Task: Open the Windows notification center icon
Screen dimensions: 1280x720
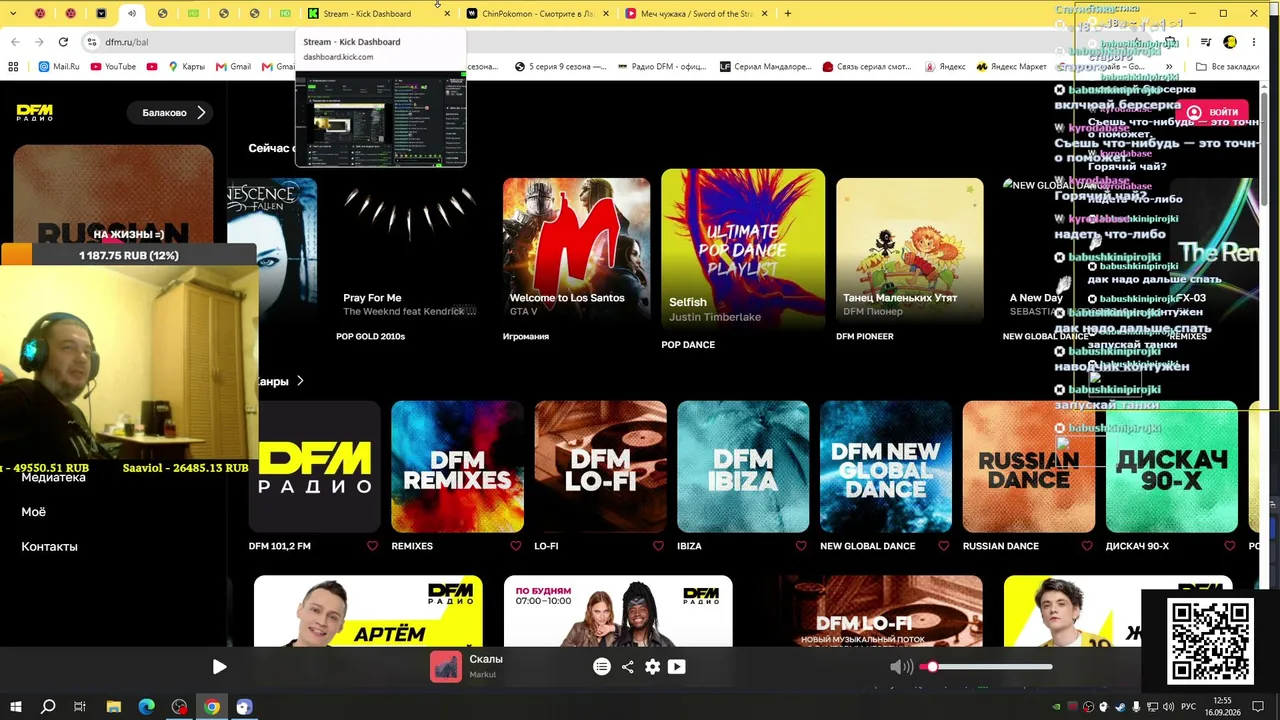Action: [1259, 707]
